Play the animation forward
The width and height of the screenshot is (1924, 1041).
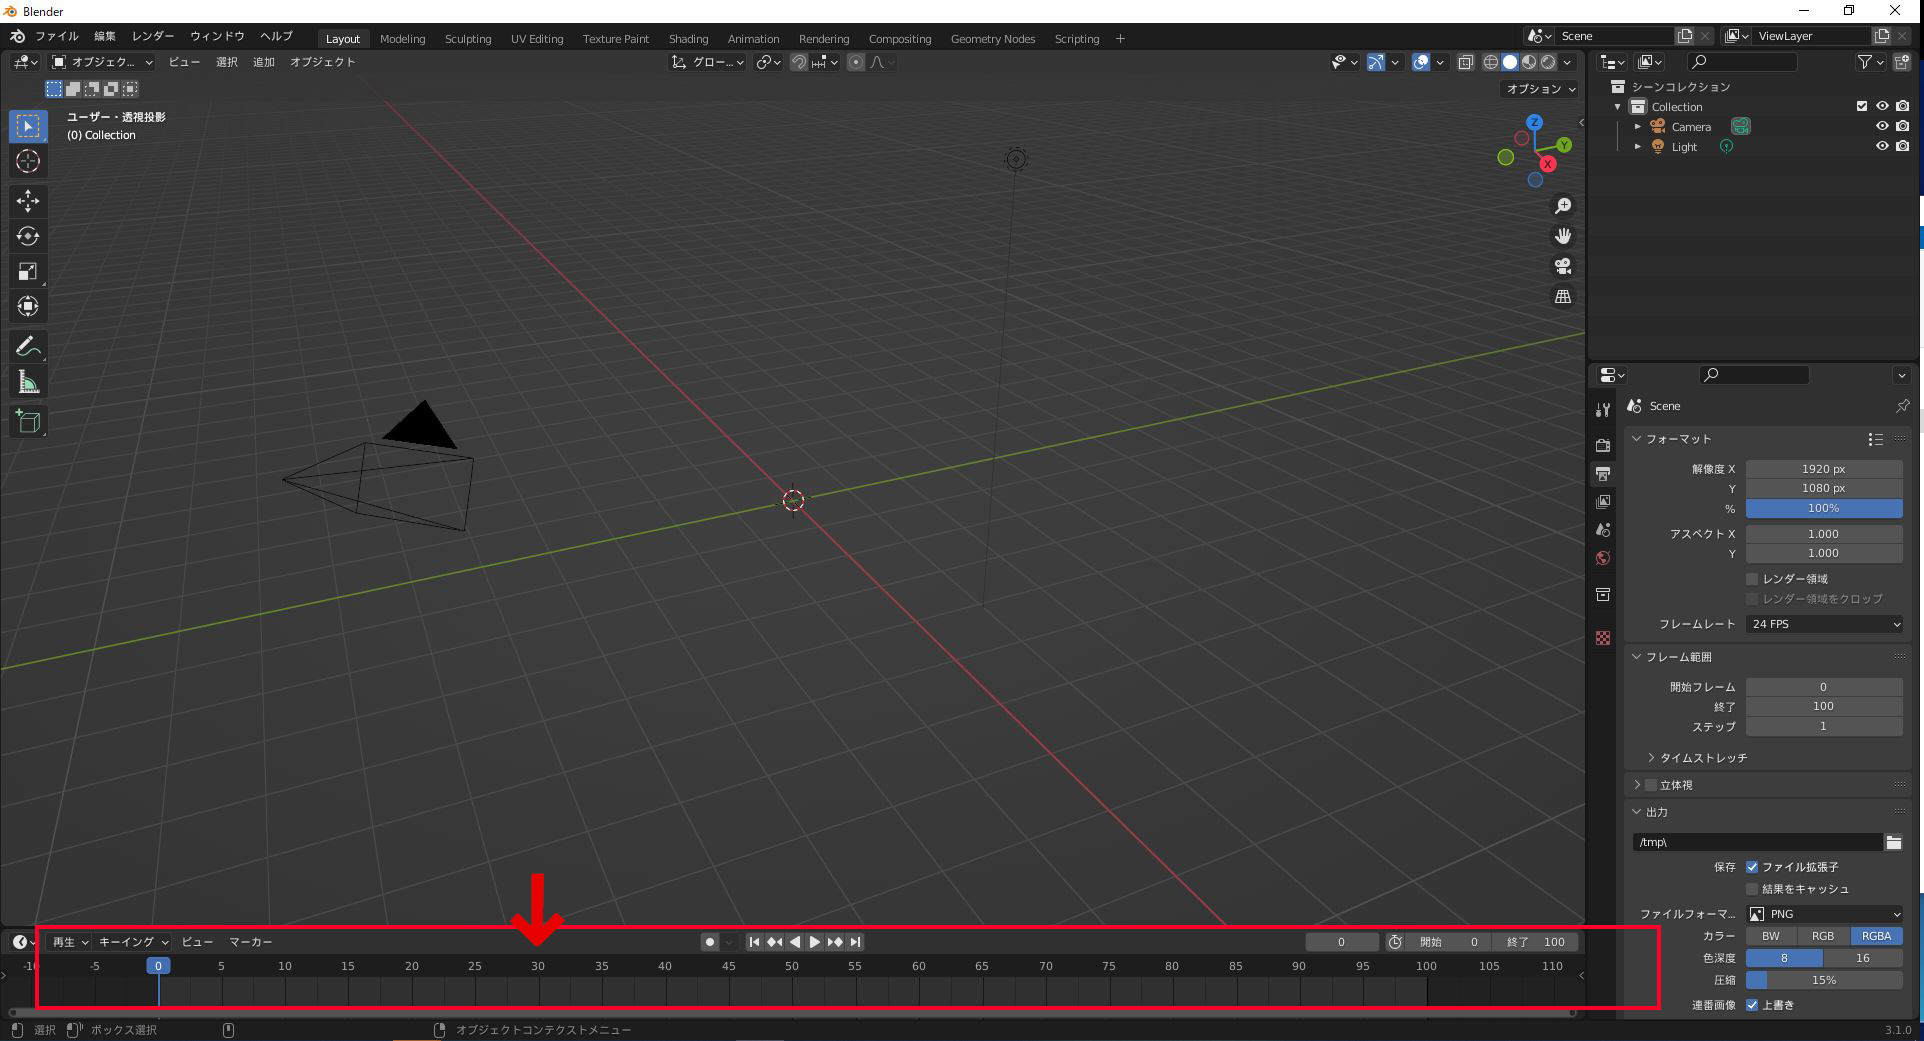pos(815,942)
